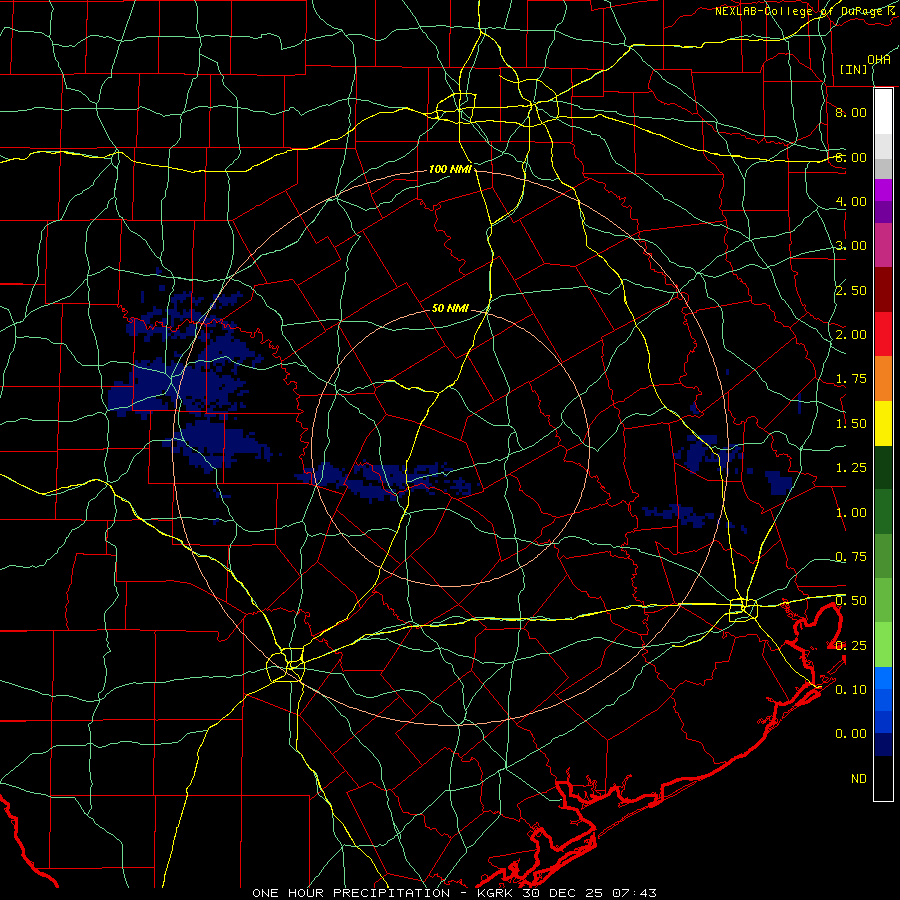Viewport: 900px width, 900px height.
Task: Click the 1.75 legend value
Action: pos(851,379)
